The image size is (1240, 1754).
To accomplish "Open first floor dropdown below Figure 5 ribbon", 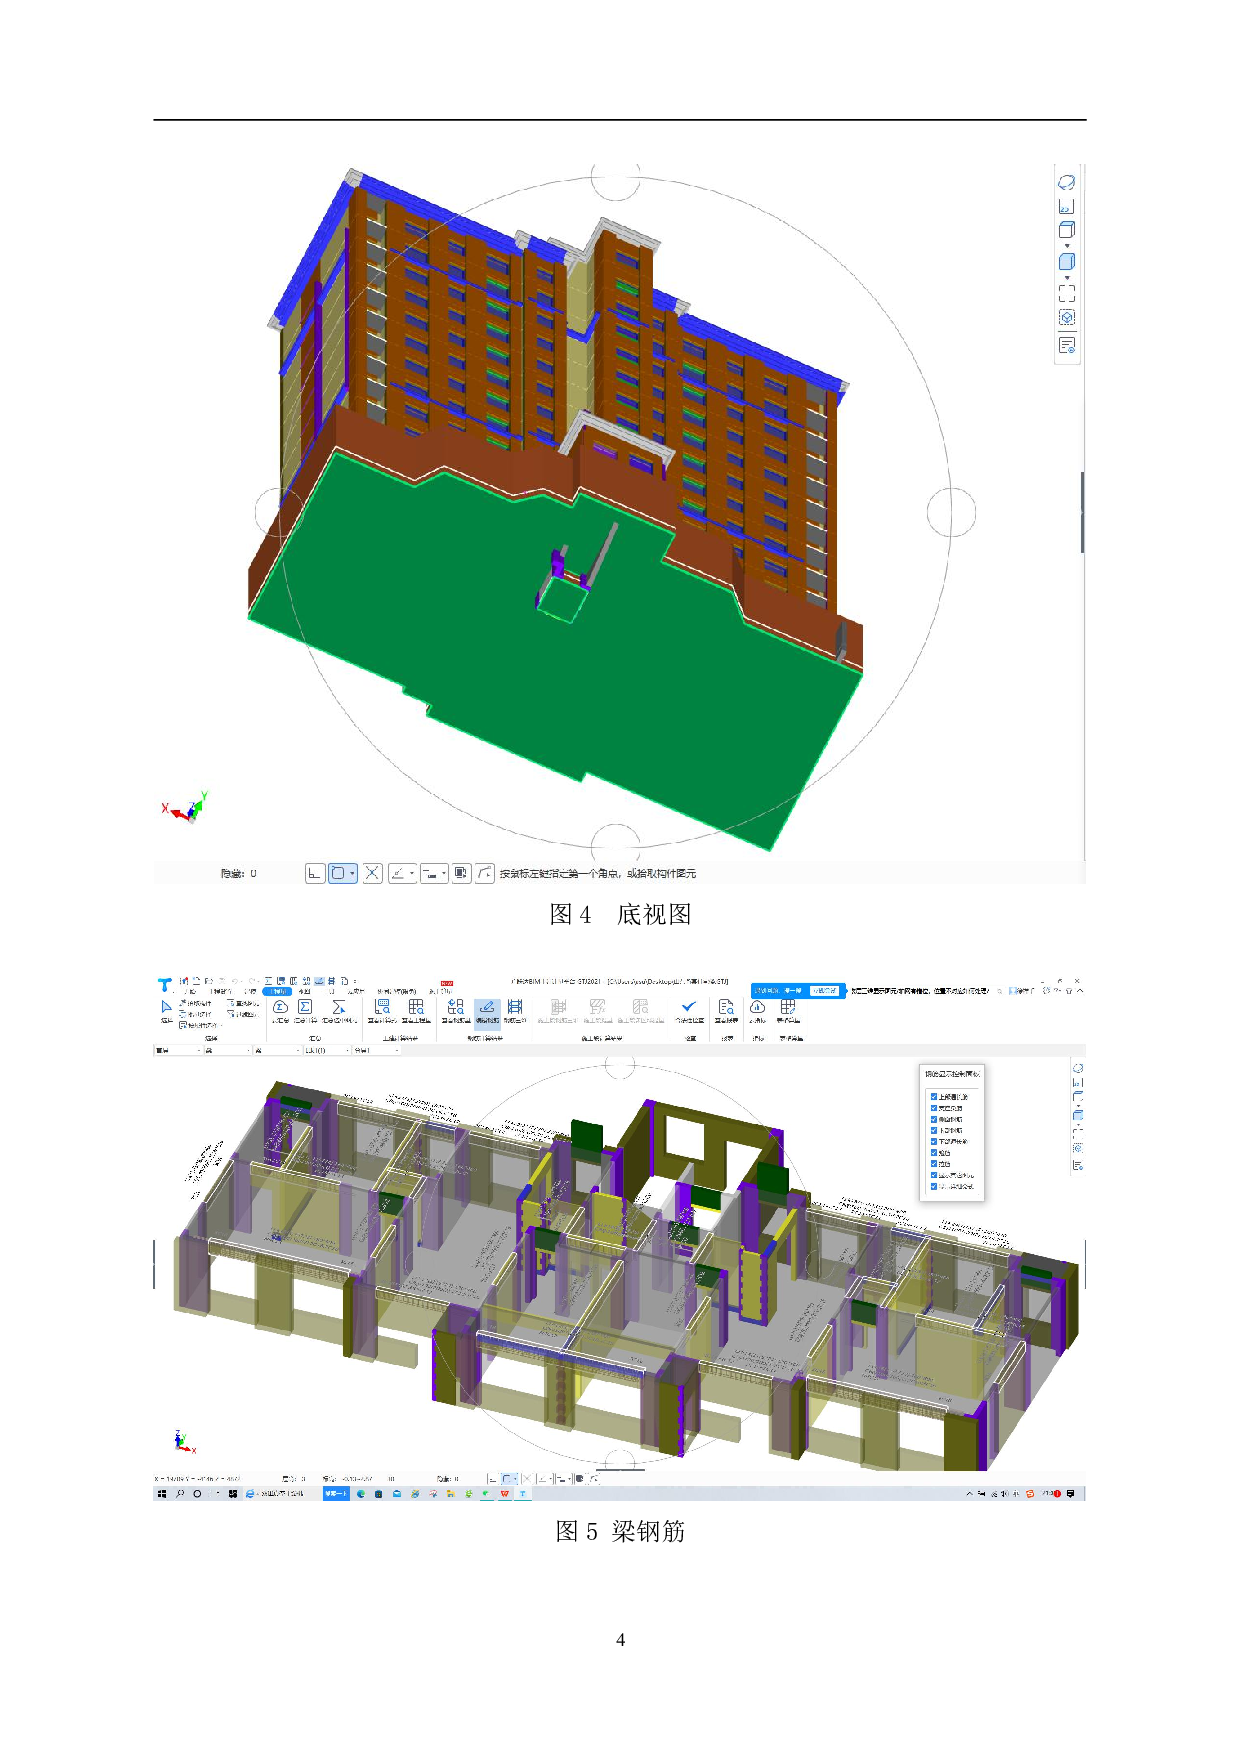I will [178, 1050].
